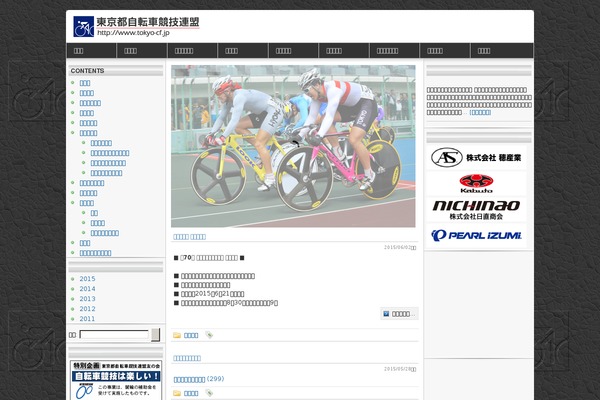This screenshot has width=600, height=400.
Task: Click the 2015/06/02 post date
Action: (400, 248)
